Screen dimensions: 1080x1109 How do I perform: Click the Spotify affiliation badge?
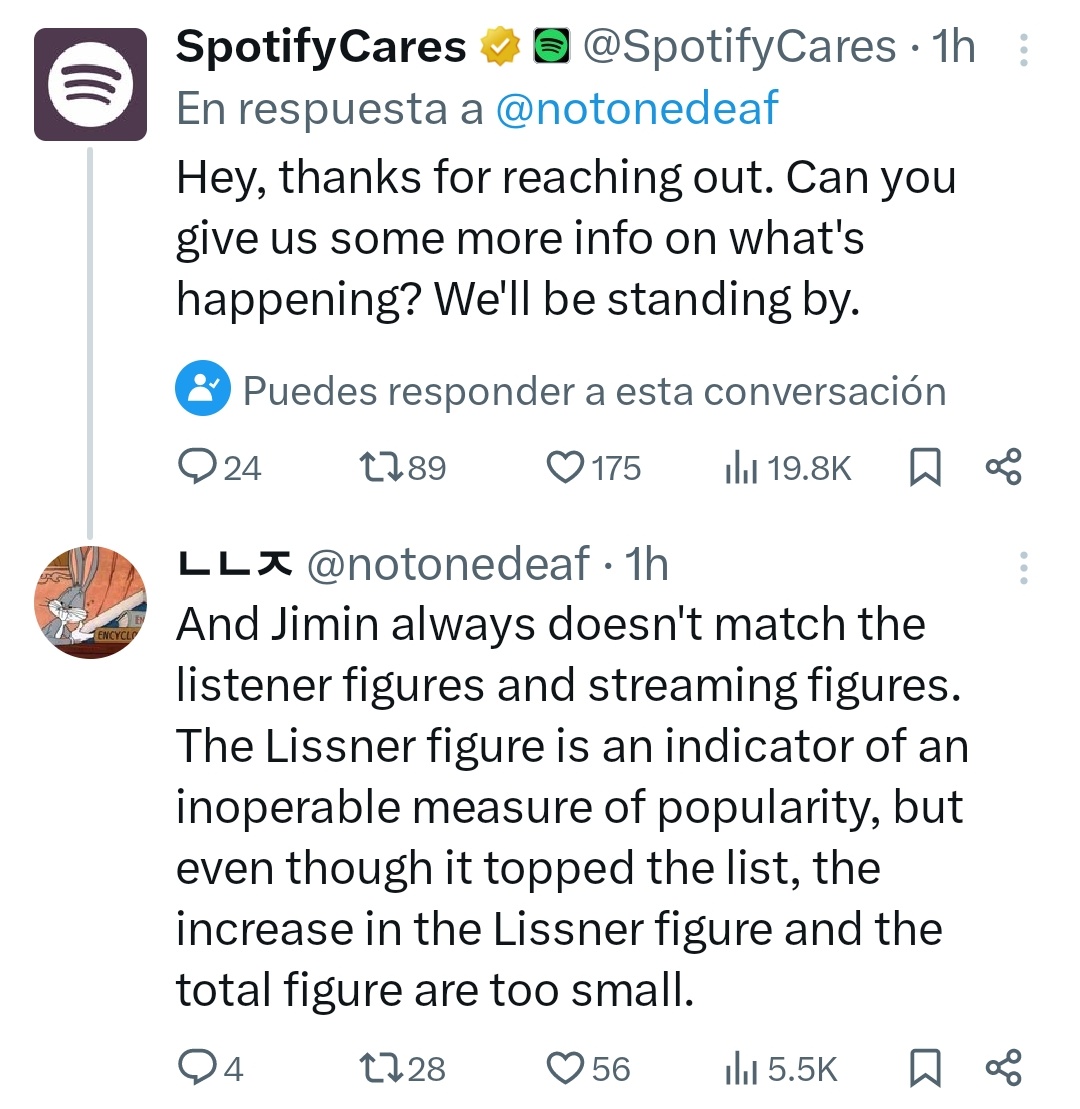click(x=551, y=46)
